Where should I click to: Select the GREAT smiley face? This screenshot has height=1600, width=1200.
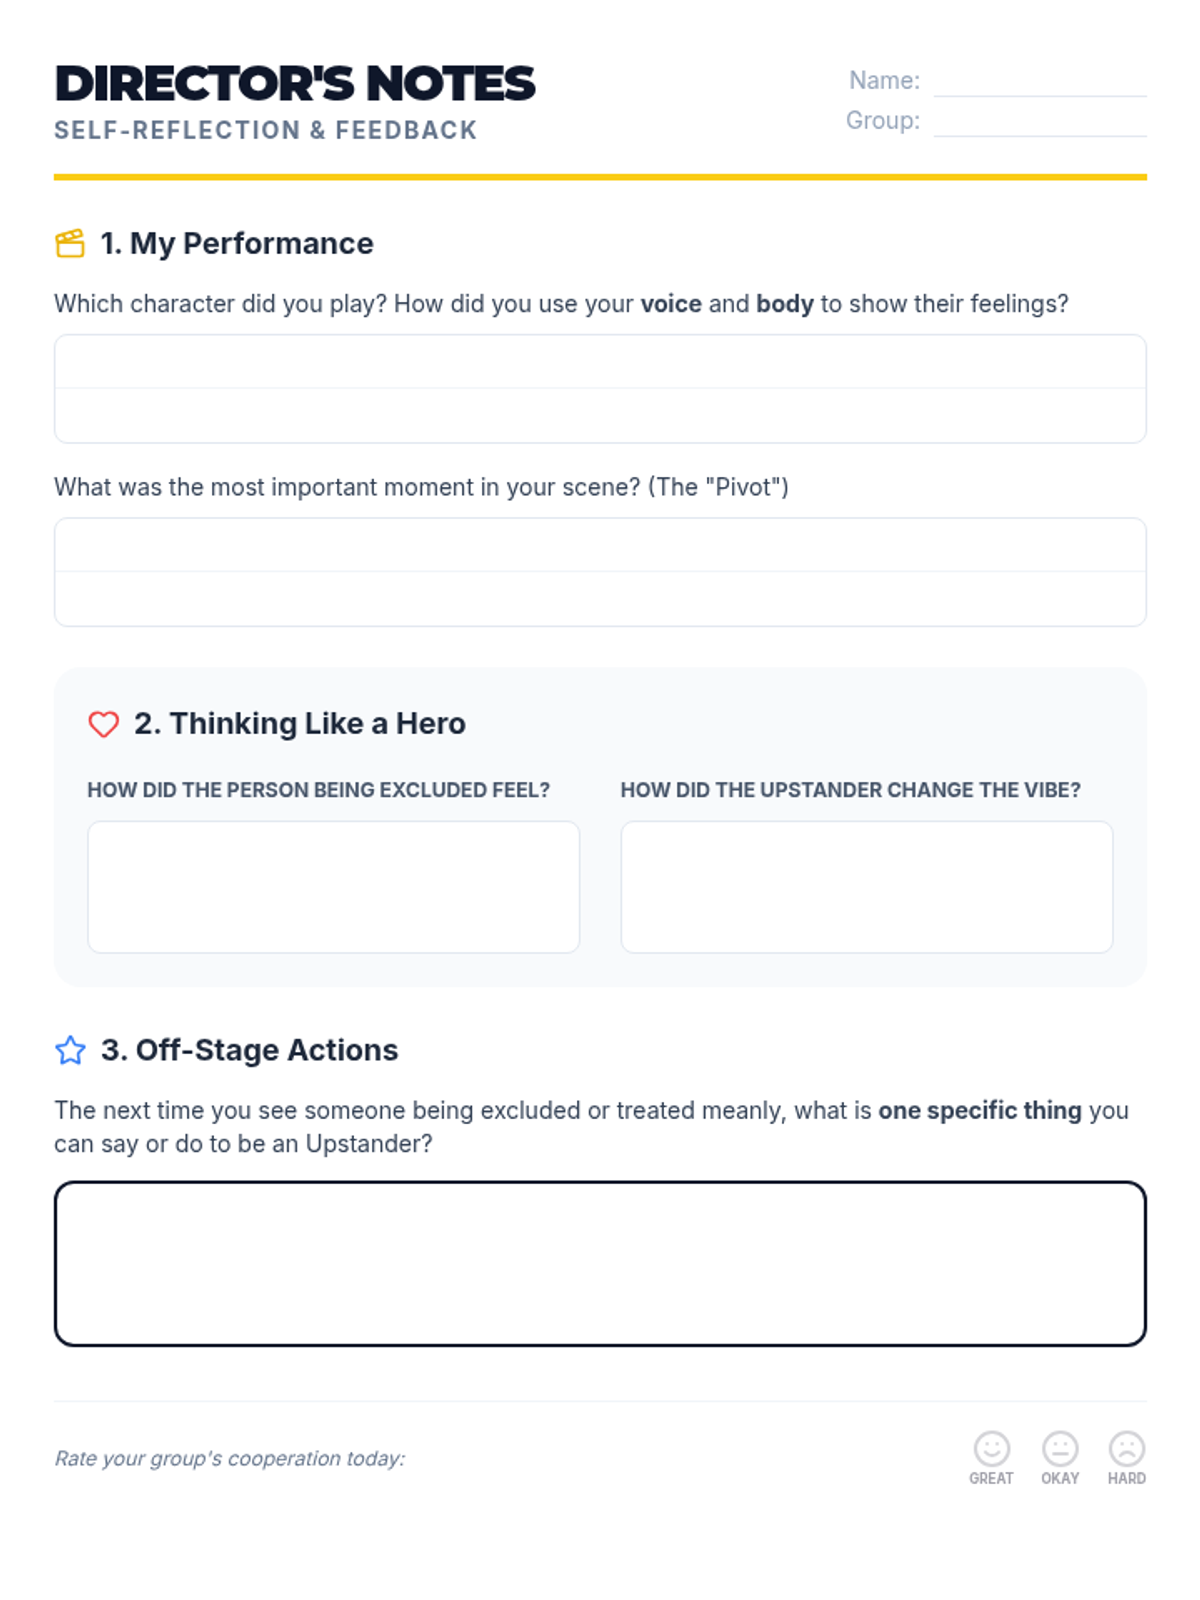[x=991, y=1448]
